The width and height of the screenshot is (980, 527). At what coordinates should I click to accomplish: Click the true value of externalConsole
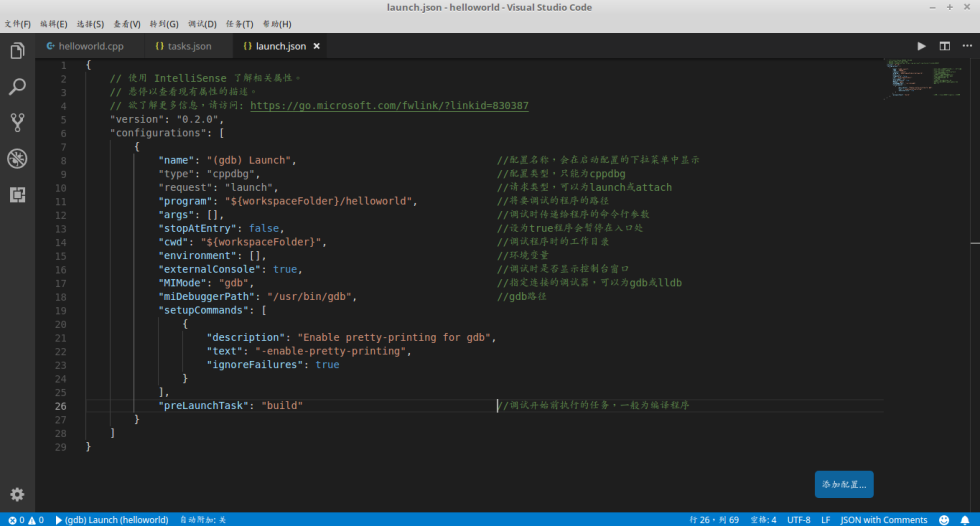click(285, 269)
